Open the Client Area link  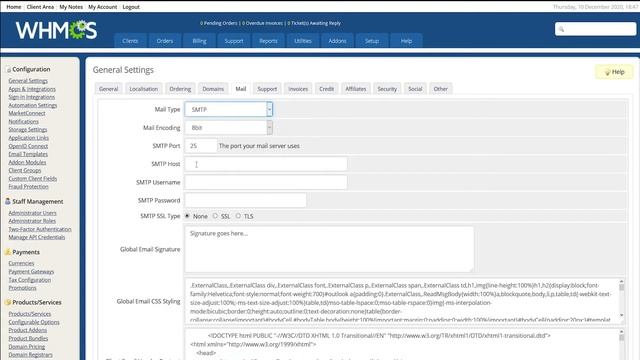point(40,7)
